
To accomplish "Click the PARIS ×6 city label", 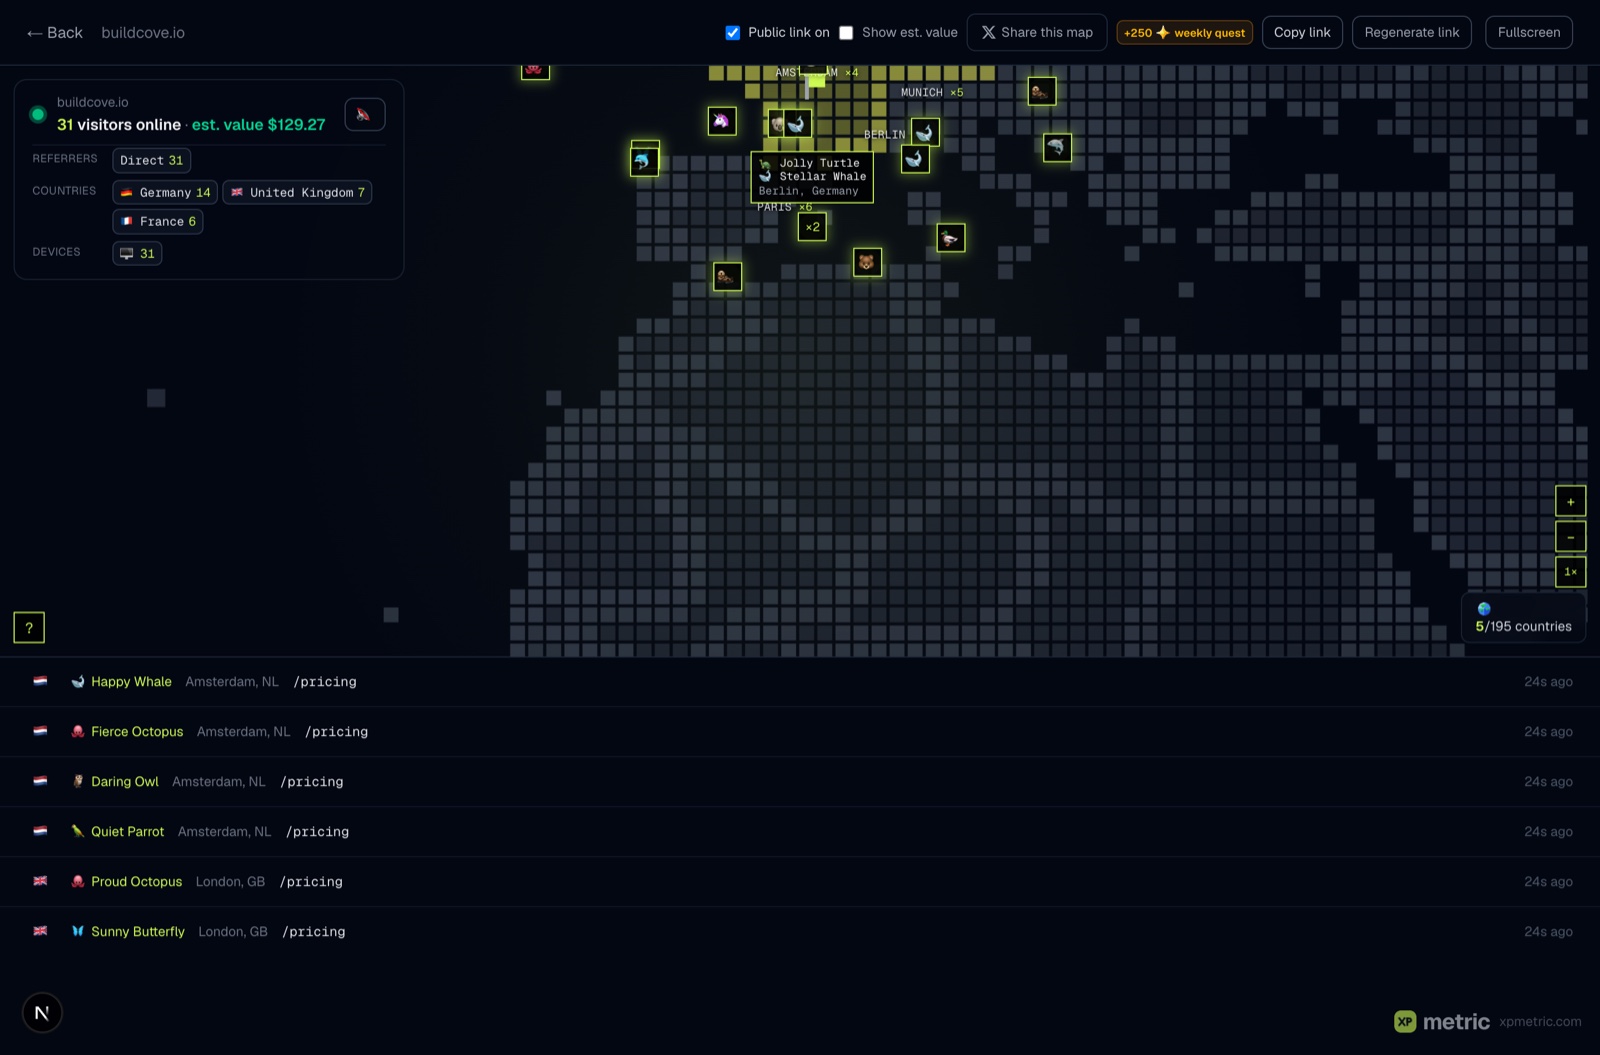I will (784, 207).
